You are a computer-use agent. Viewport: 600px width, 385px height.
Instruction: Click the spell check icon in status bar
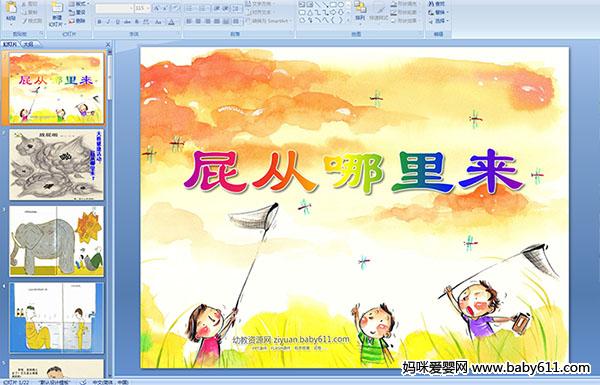click(x=83, y=382)
